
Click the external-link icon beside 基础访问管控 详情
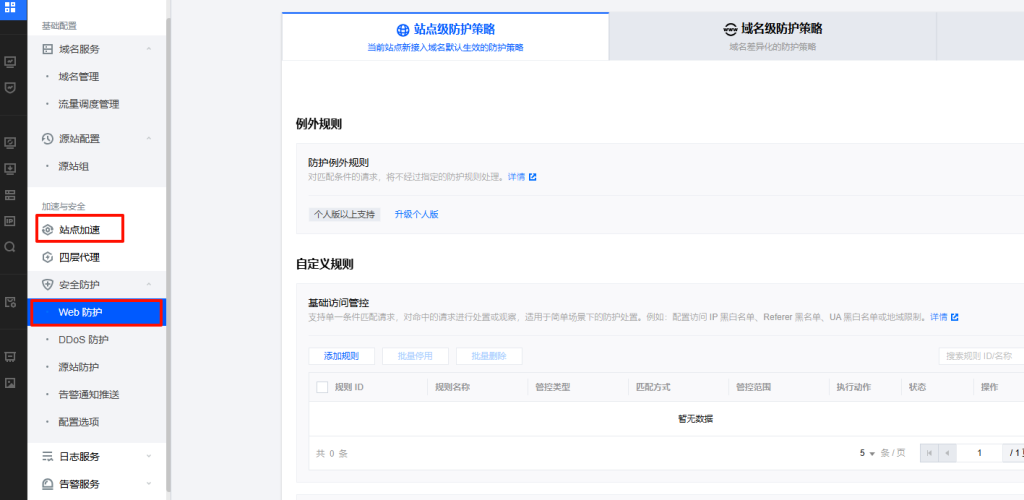pos(955,317)
